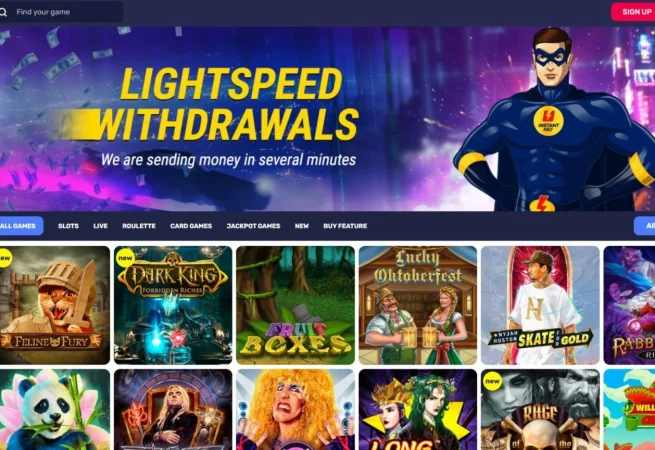Open the Fruit Boxes game tile
Screen dimensions: 655x450
click(x=295, y=305)
